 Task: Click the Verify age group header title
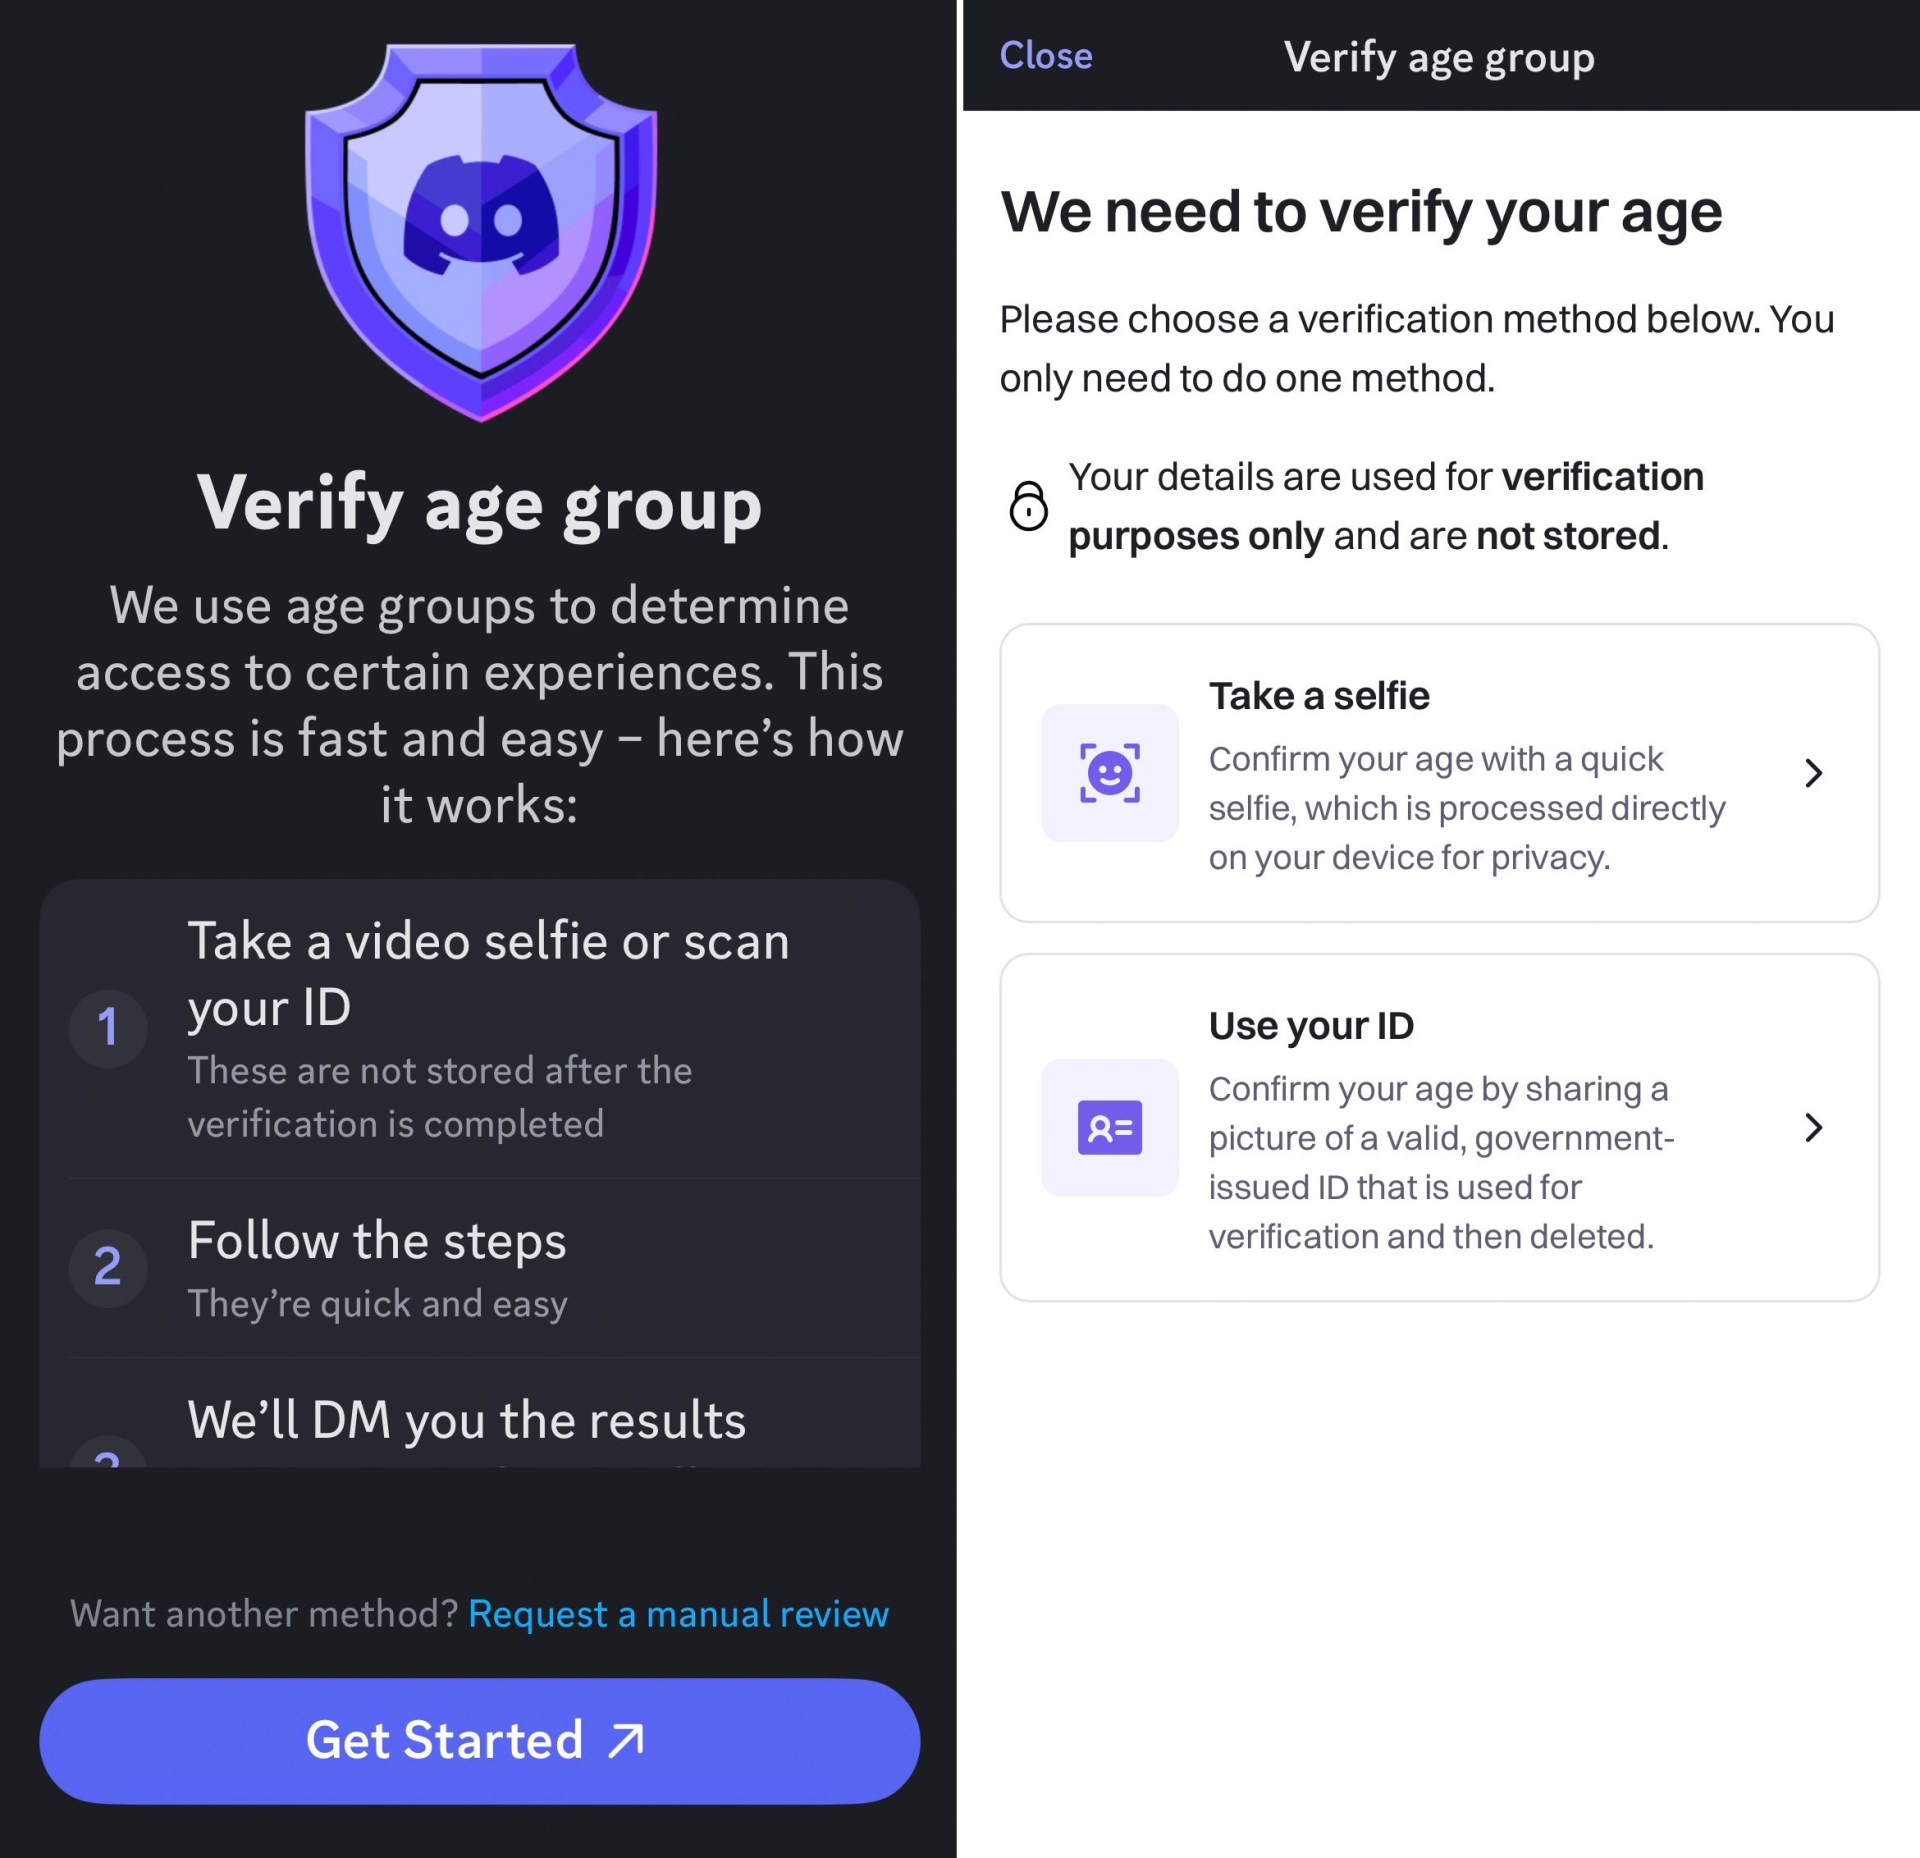1438,58
